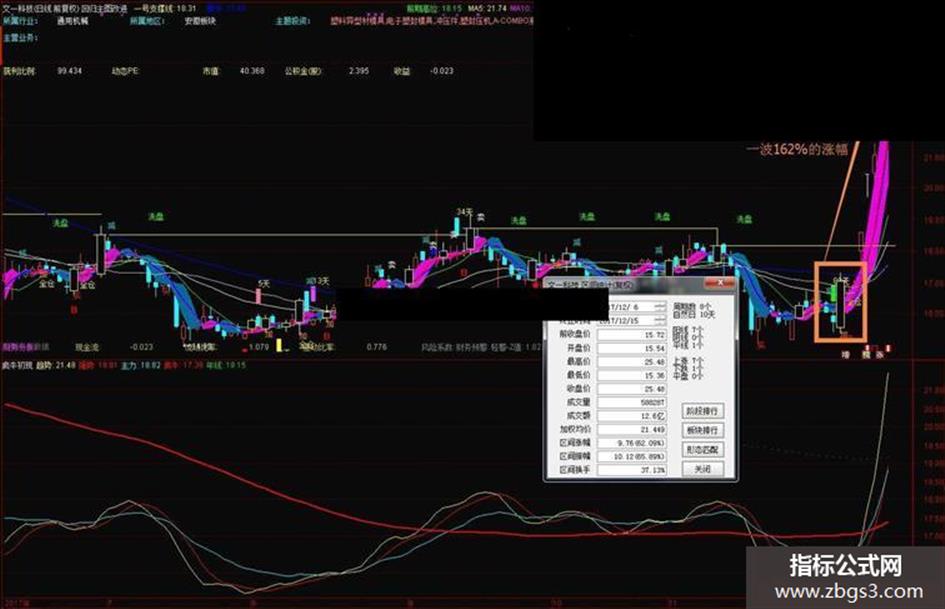The height and width of the screenshot is (609, 945).
Task: Click the 所属地区 label at the top
Action: coord(147,21)
